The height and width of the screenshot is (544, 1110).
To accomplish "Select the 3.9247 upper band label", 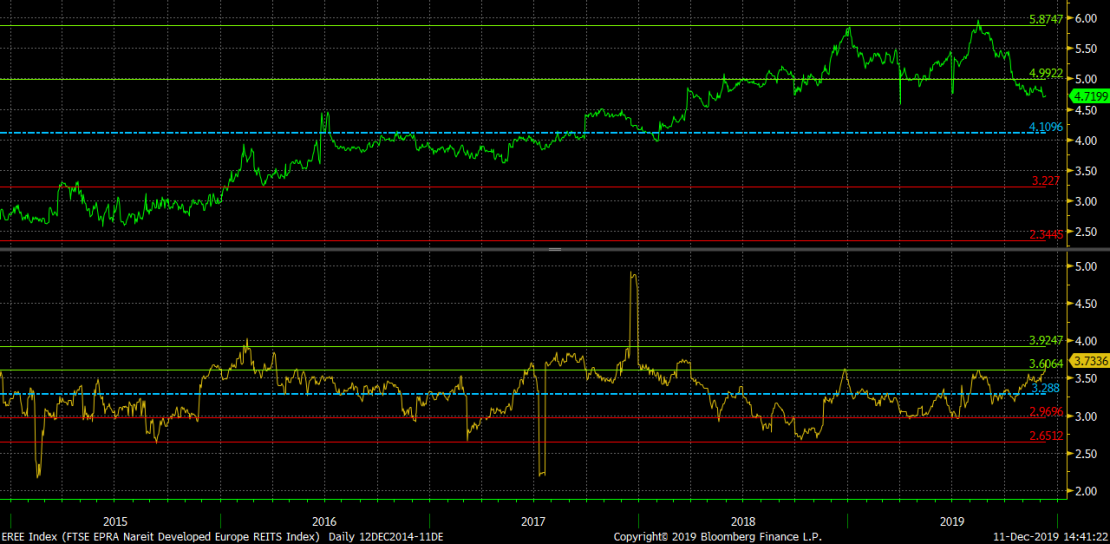I will (x=1047, y=341).
